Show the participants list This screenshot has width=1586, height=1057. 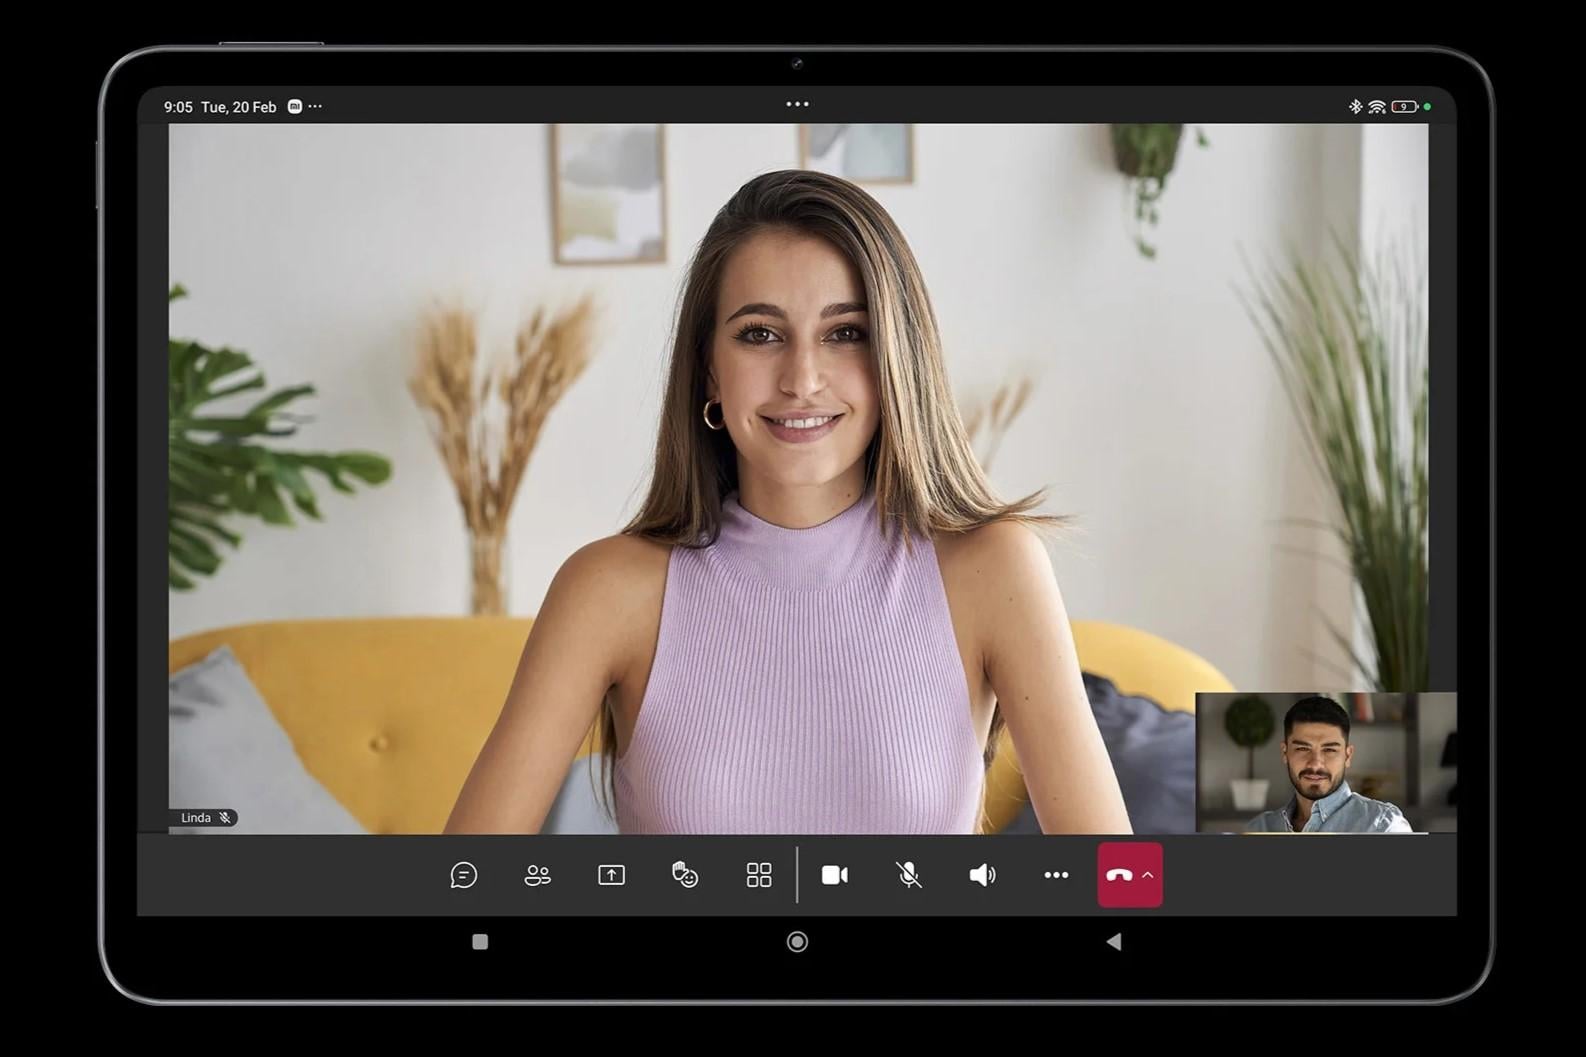coord(537,875)
